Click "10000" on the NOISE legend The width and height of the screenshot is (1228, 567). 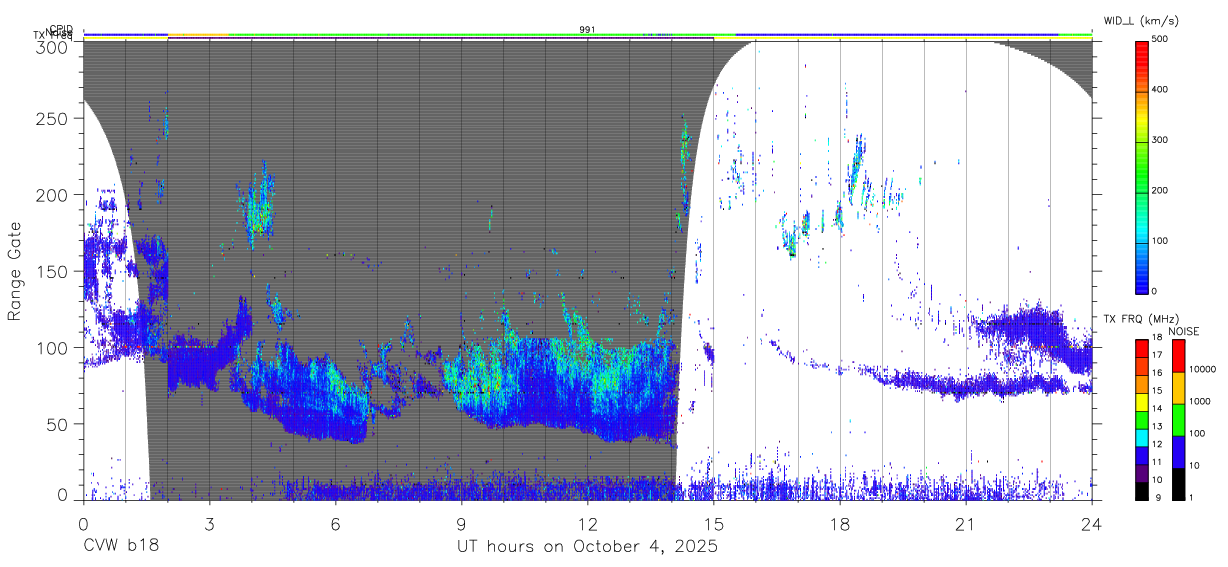(x=1204, y=369)
